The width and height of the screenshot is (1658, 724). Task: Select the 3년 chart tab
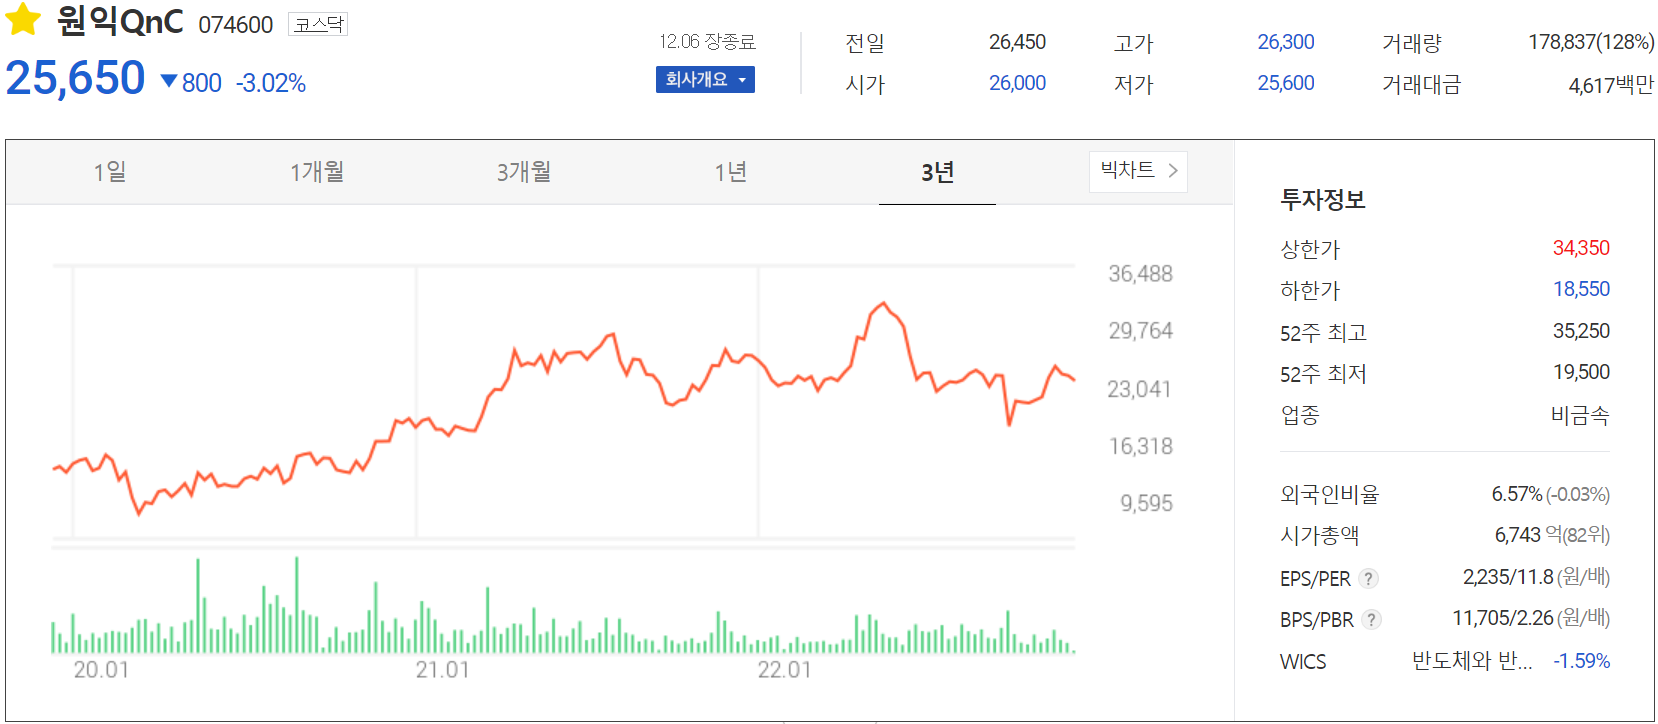[937, 172]
